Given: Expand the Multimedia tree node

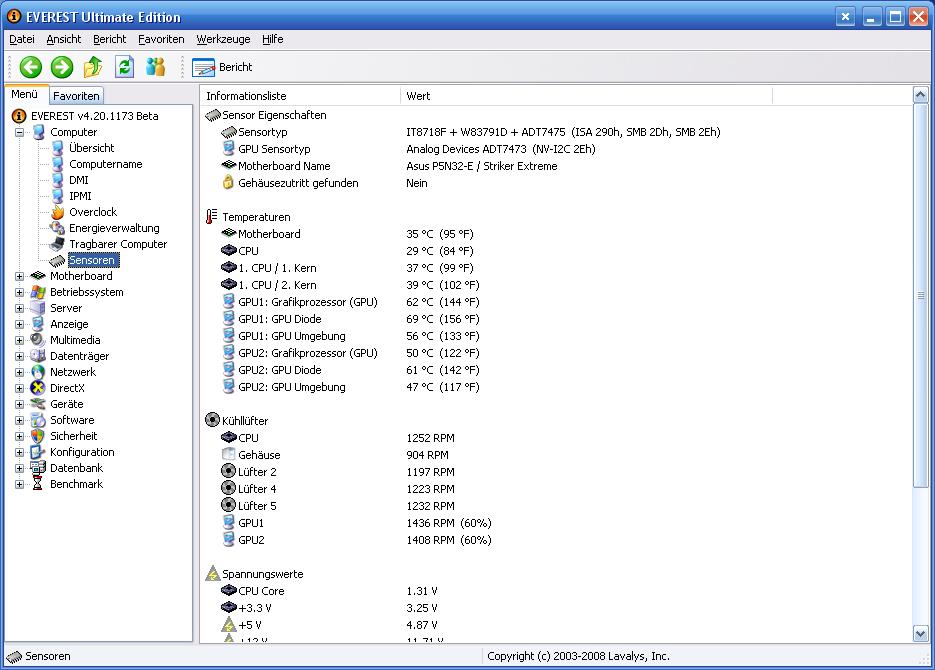Looking at the screenshot, I should pos(20,340).
